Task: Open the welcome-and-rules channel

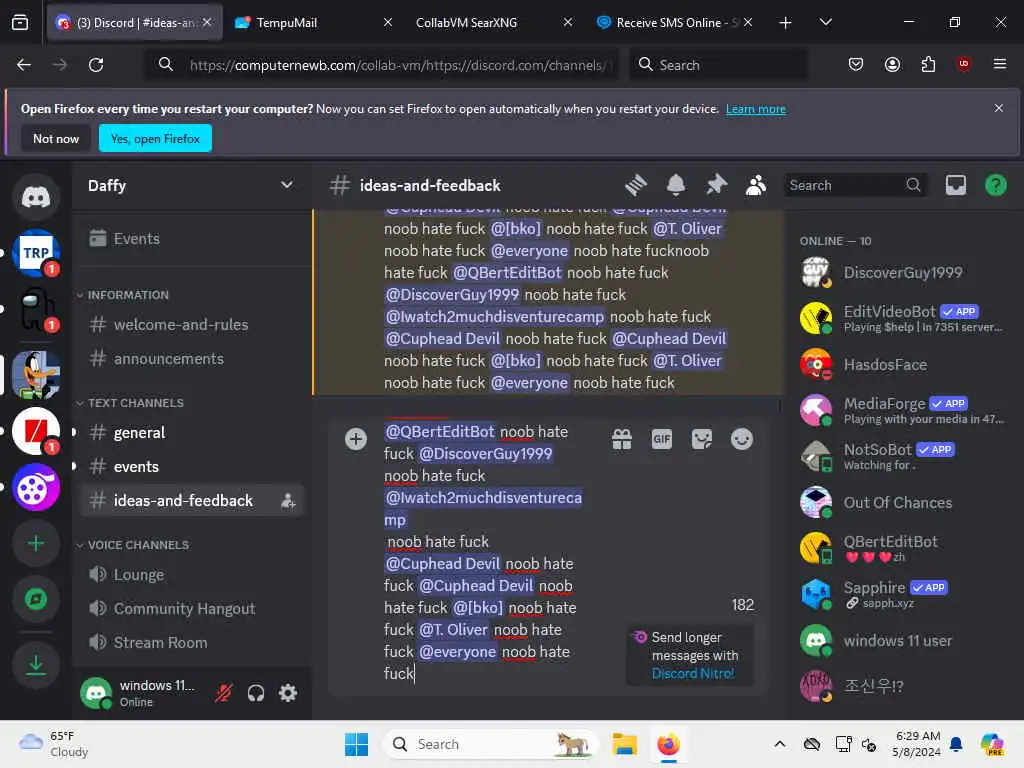Action: tap(192, 325)
